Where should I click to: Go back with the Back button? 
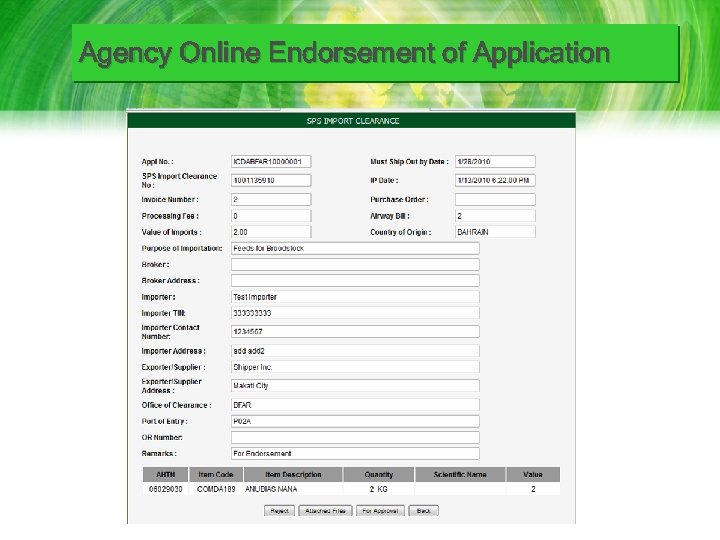pos(424,511)
